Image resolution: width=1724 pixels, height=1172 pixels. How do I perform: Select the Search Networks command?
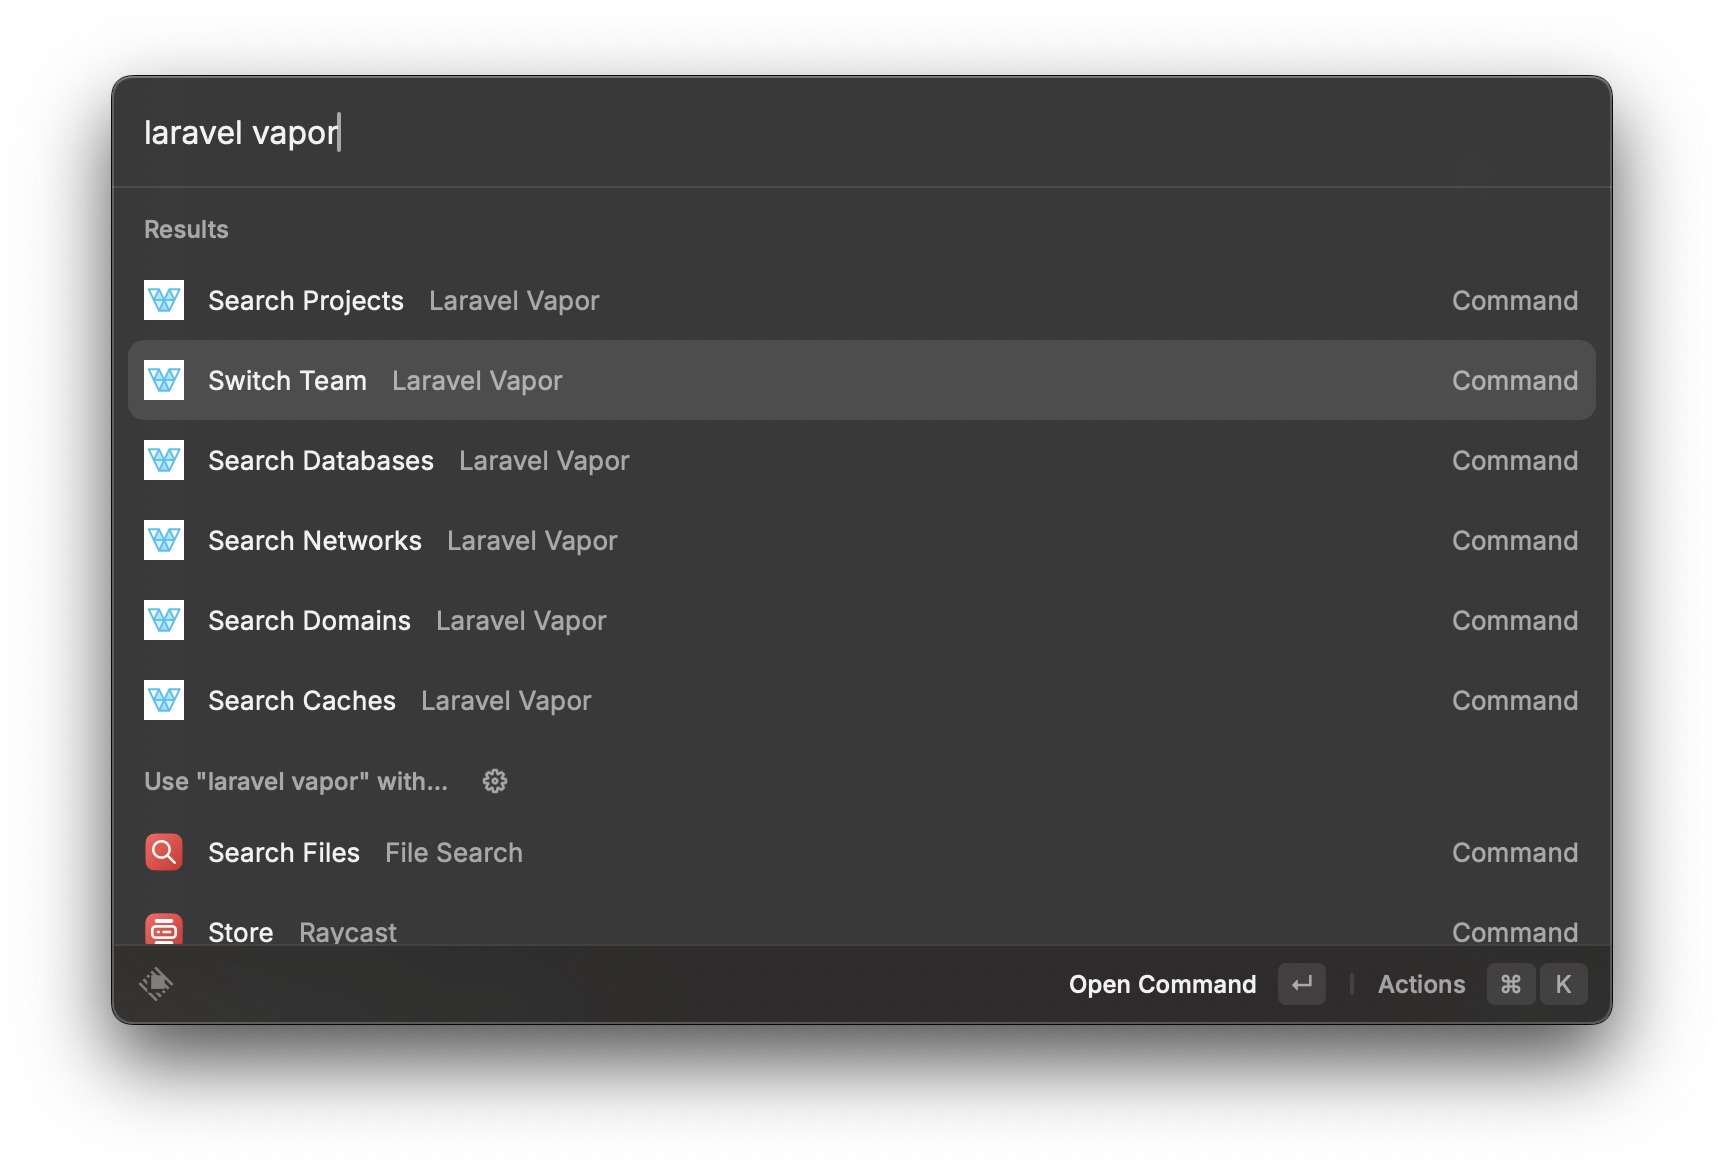(862, 540)
